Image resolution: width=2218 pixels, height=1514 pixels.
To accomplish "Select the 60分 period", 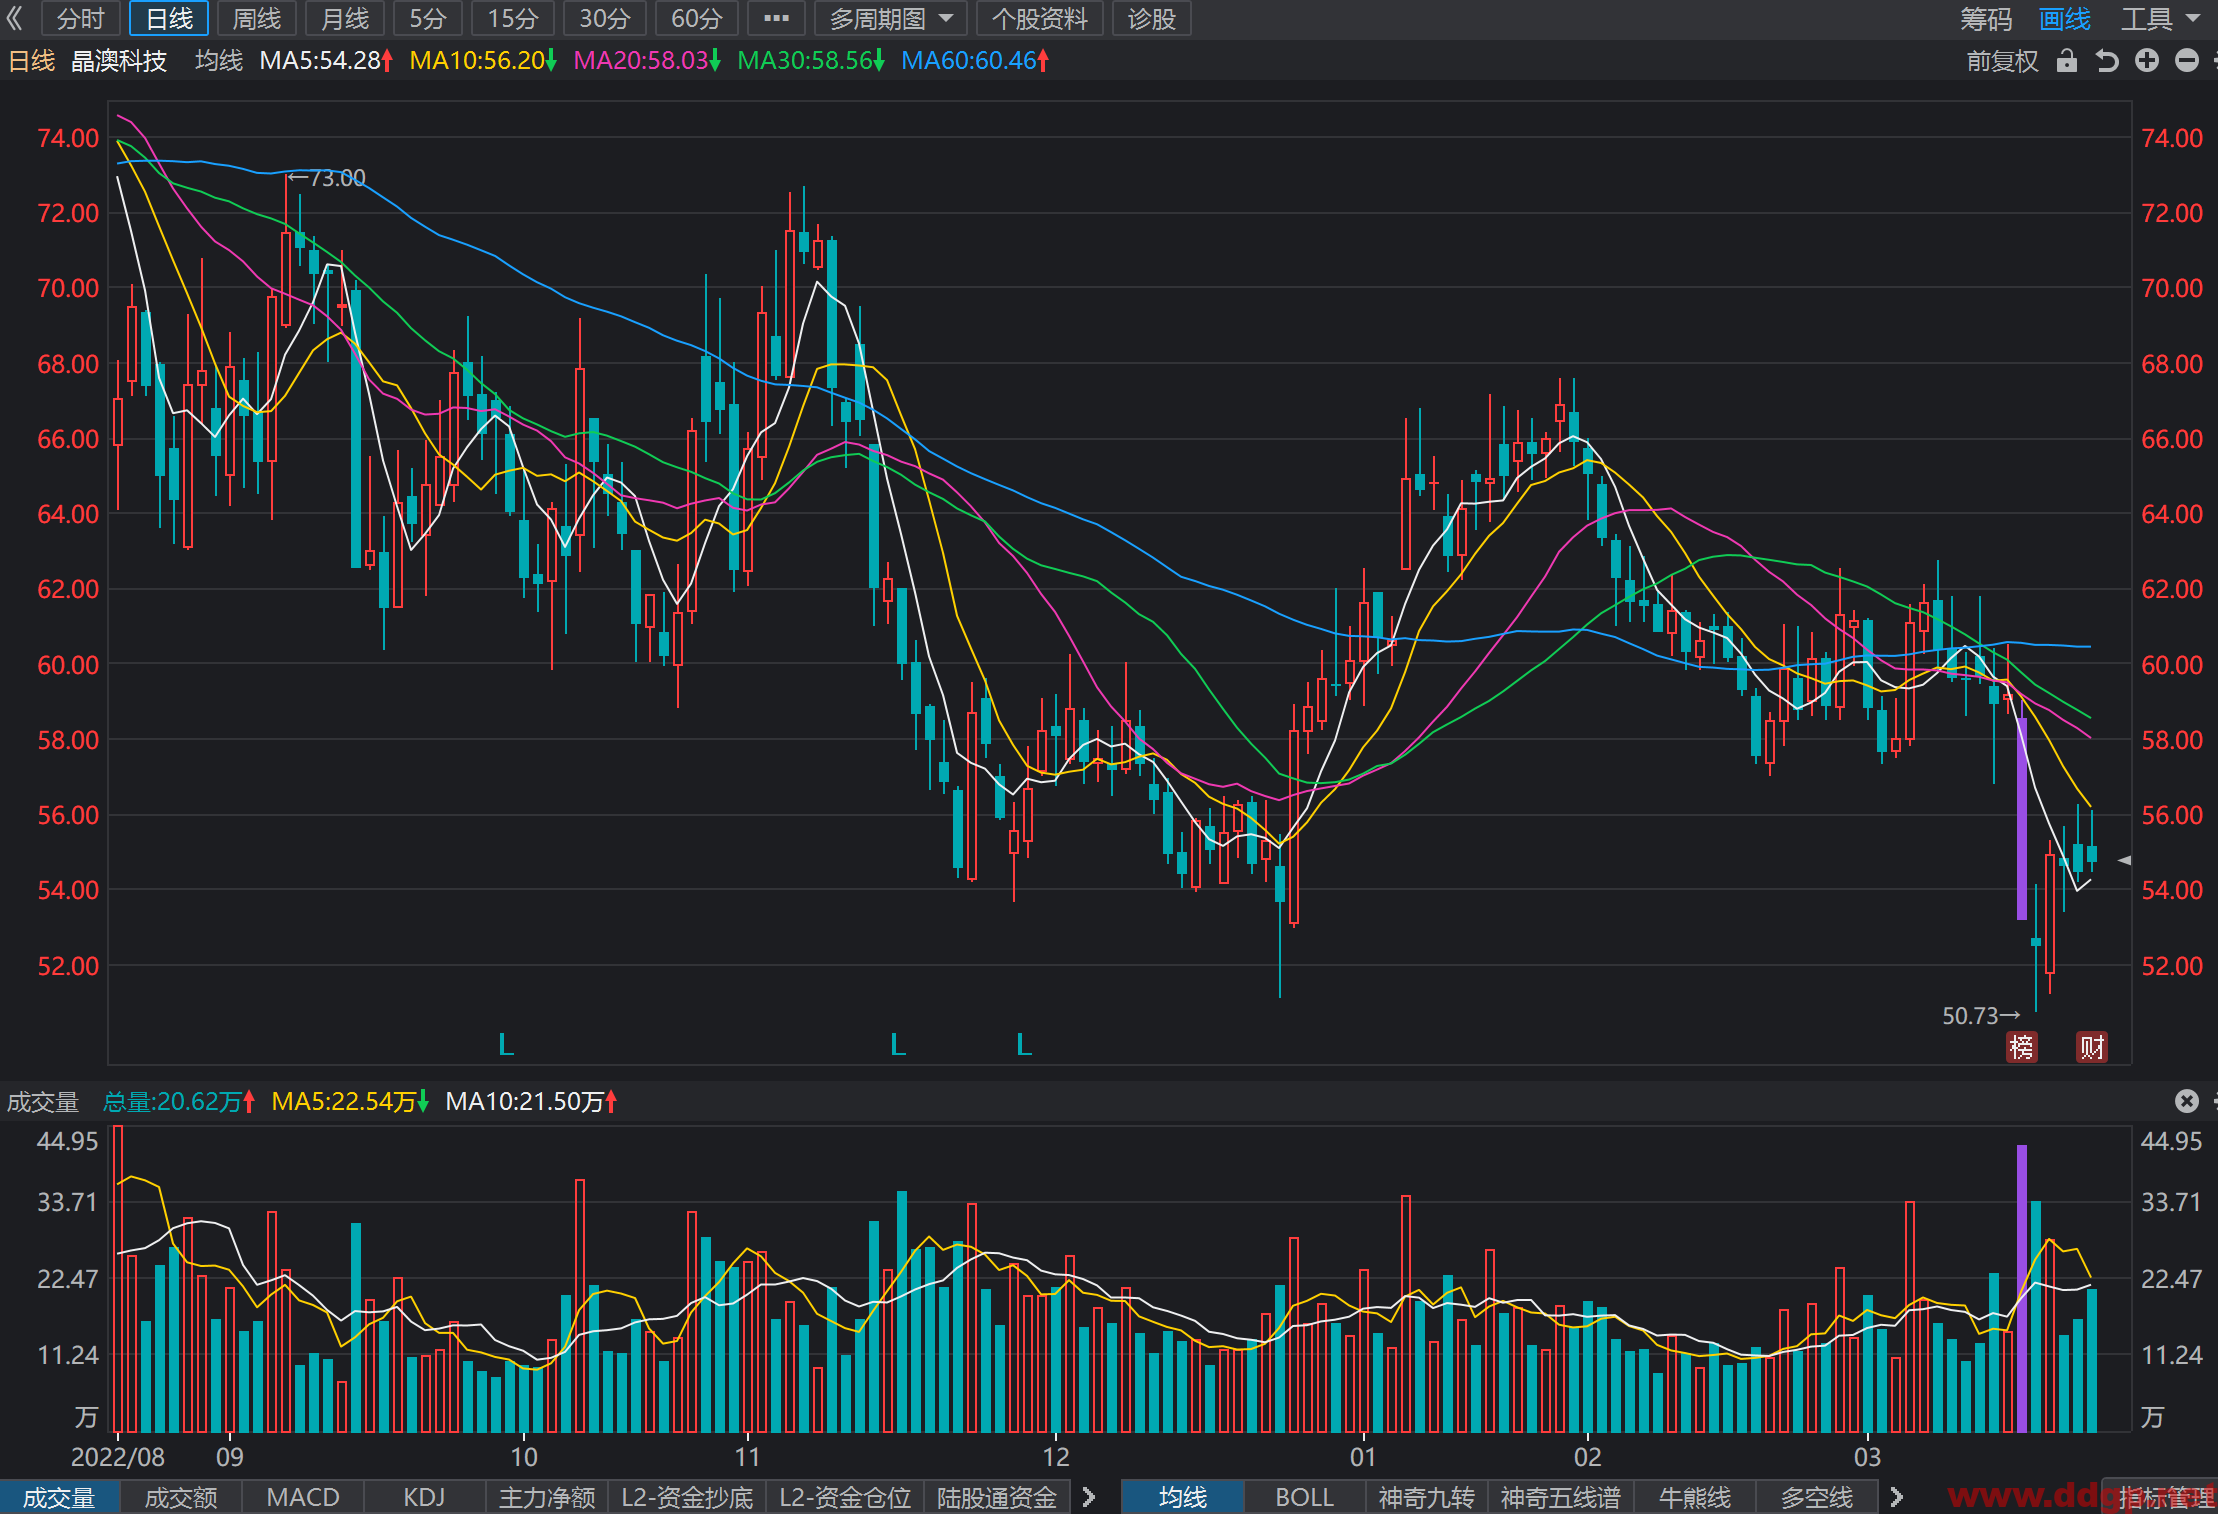I will click(x=697, y=19).
